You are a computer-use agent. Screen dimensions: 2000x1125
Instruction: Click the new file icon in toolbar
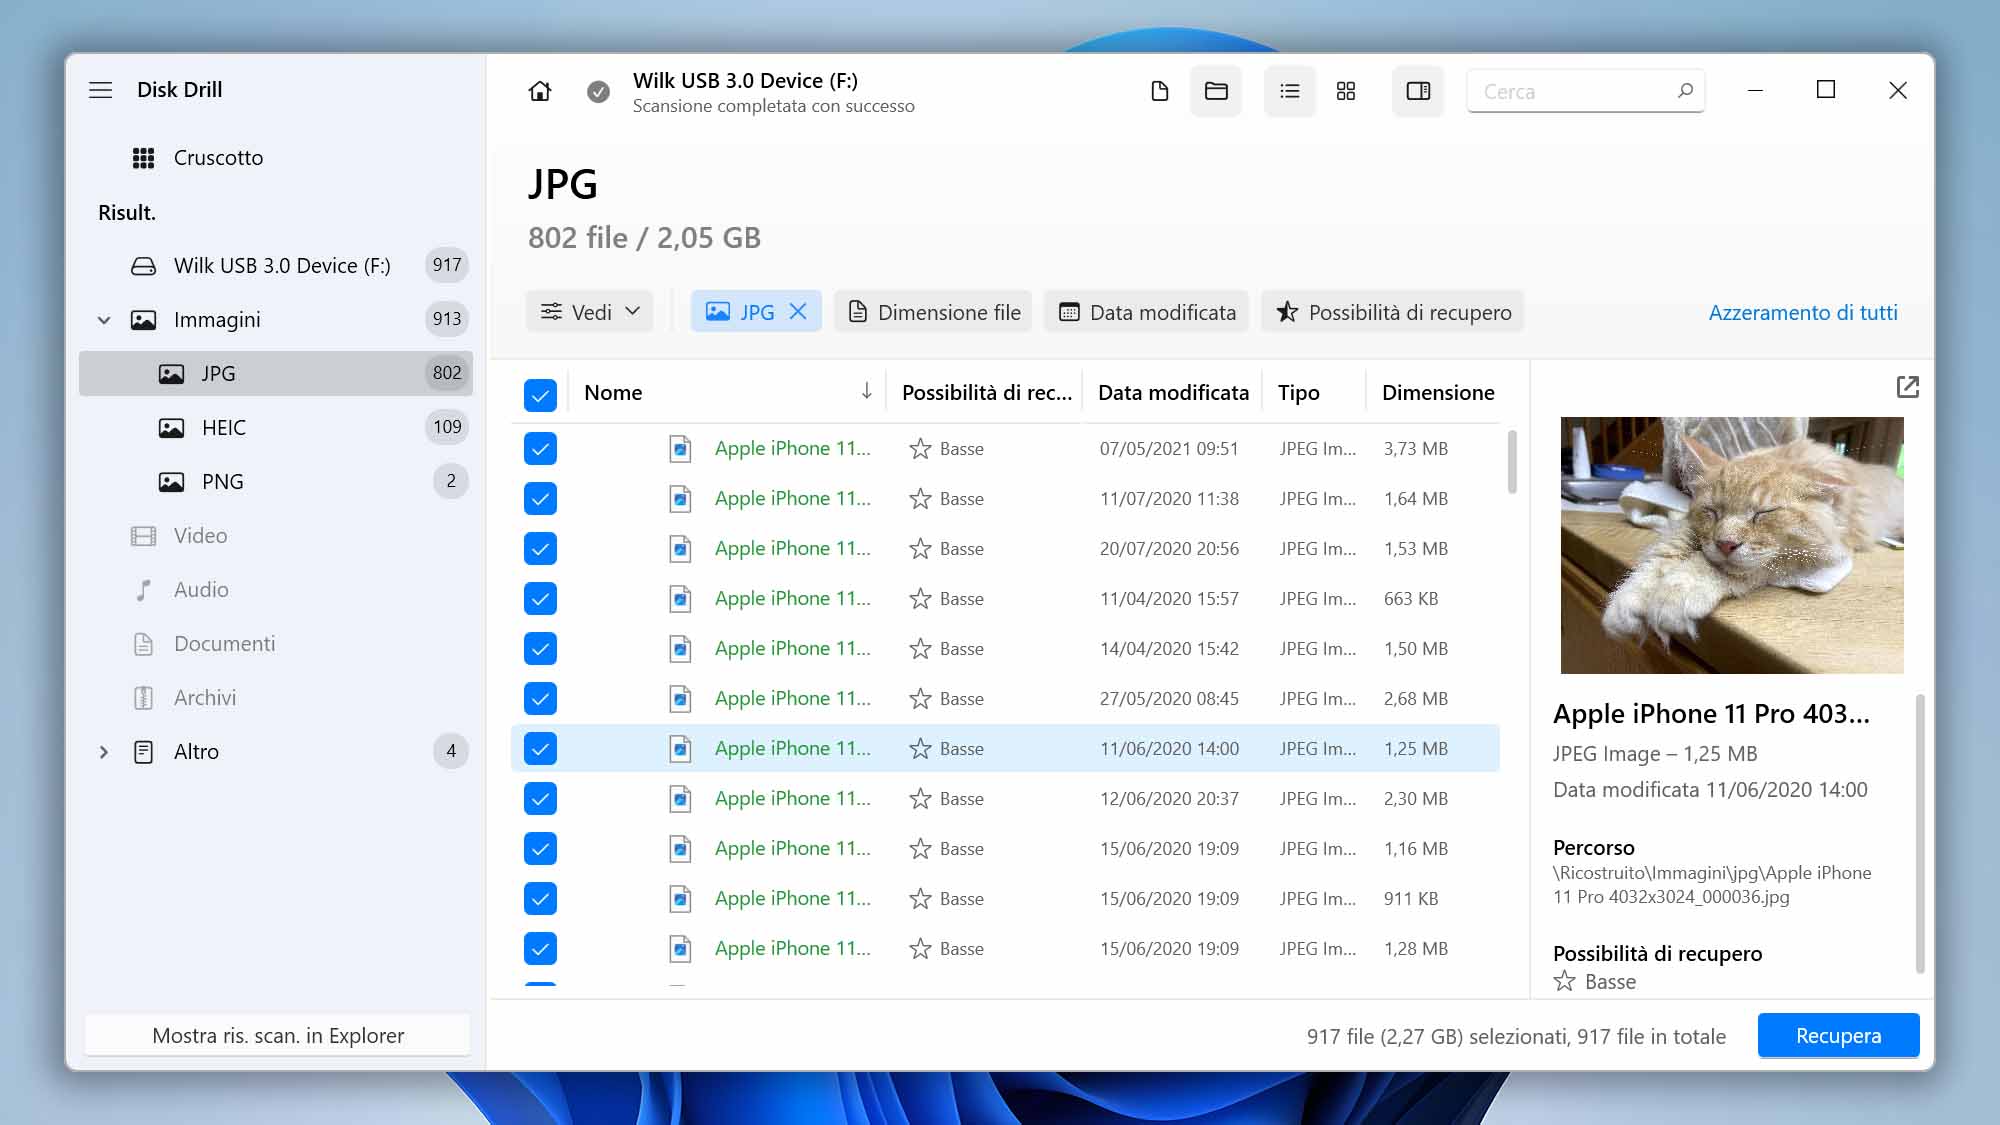[x=1159, y=91]
